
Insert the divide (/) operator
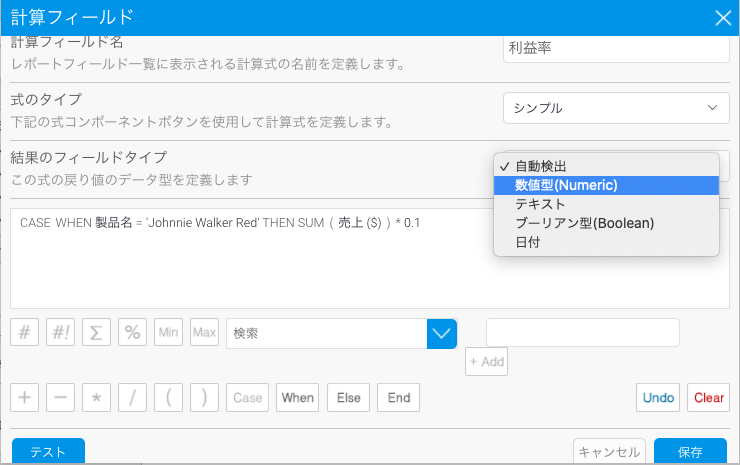(133, 397)
